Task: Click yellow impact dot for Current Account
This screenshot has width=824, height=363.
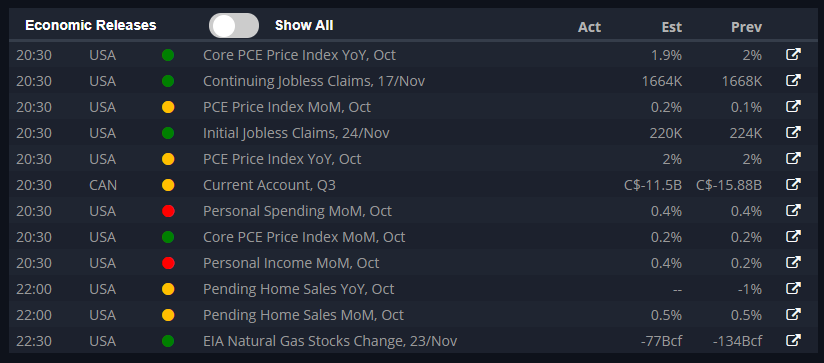Action: [x=168, y=185]
